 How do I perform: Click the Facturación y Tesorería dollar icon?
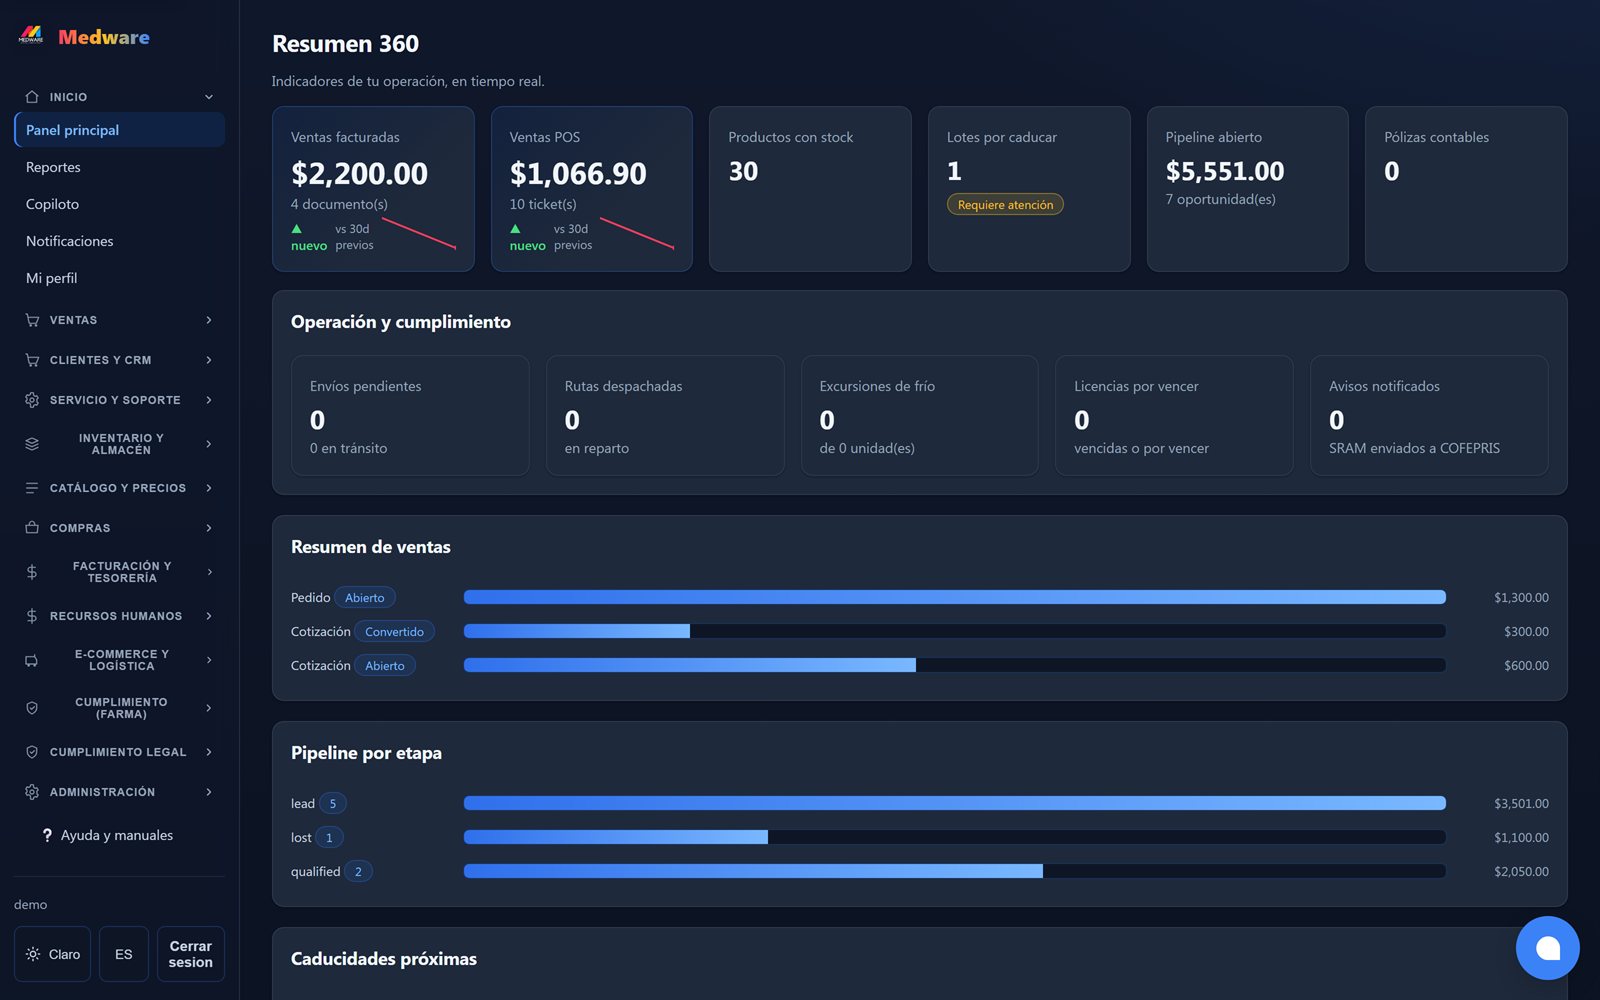pos(32,572)
